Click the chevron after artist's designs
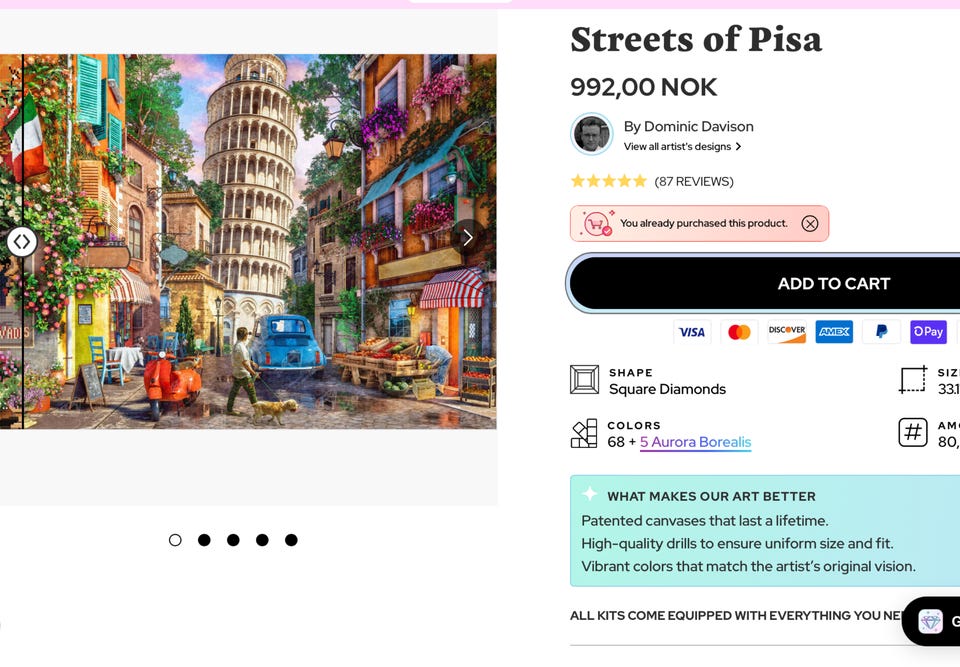Viewport: 960px width, 667px height. click(x=738, y=146)
